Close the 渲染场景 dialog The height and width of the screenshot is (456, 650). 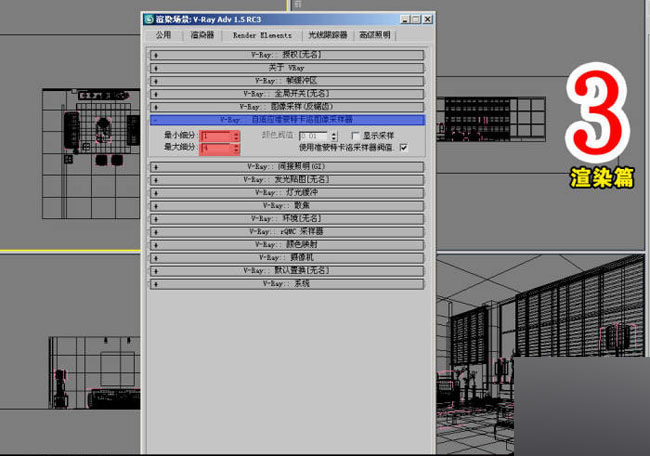[427, 19]
